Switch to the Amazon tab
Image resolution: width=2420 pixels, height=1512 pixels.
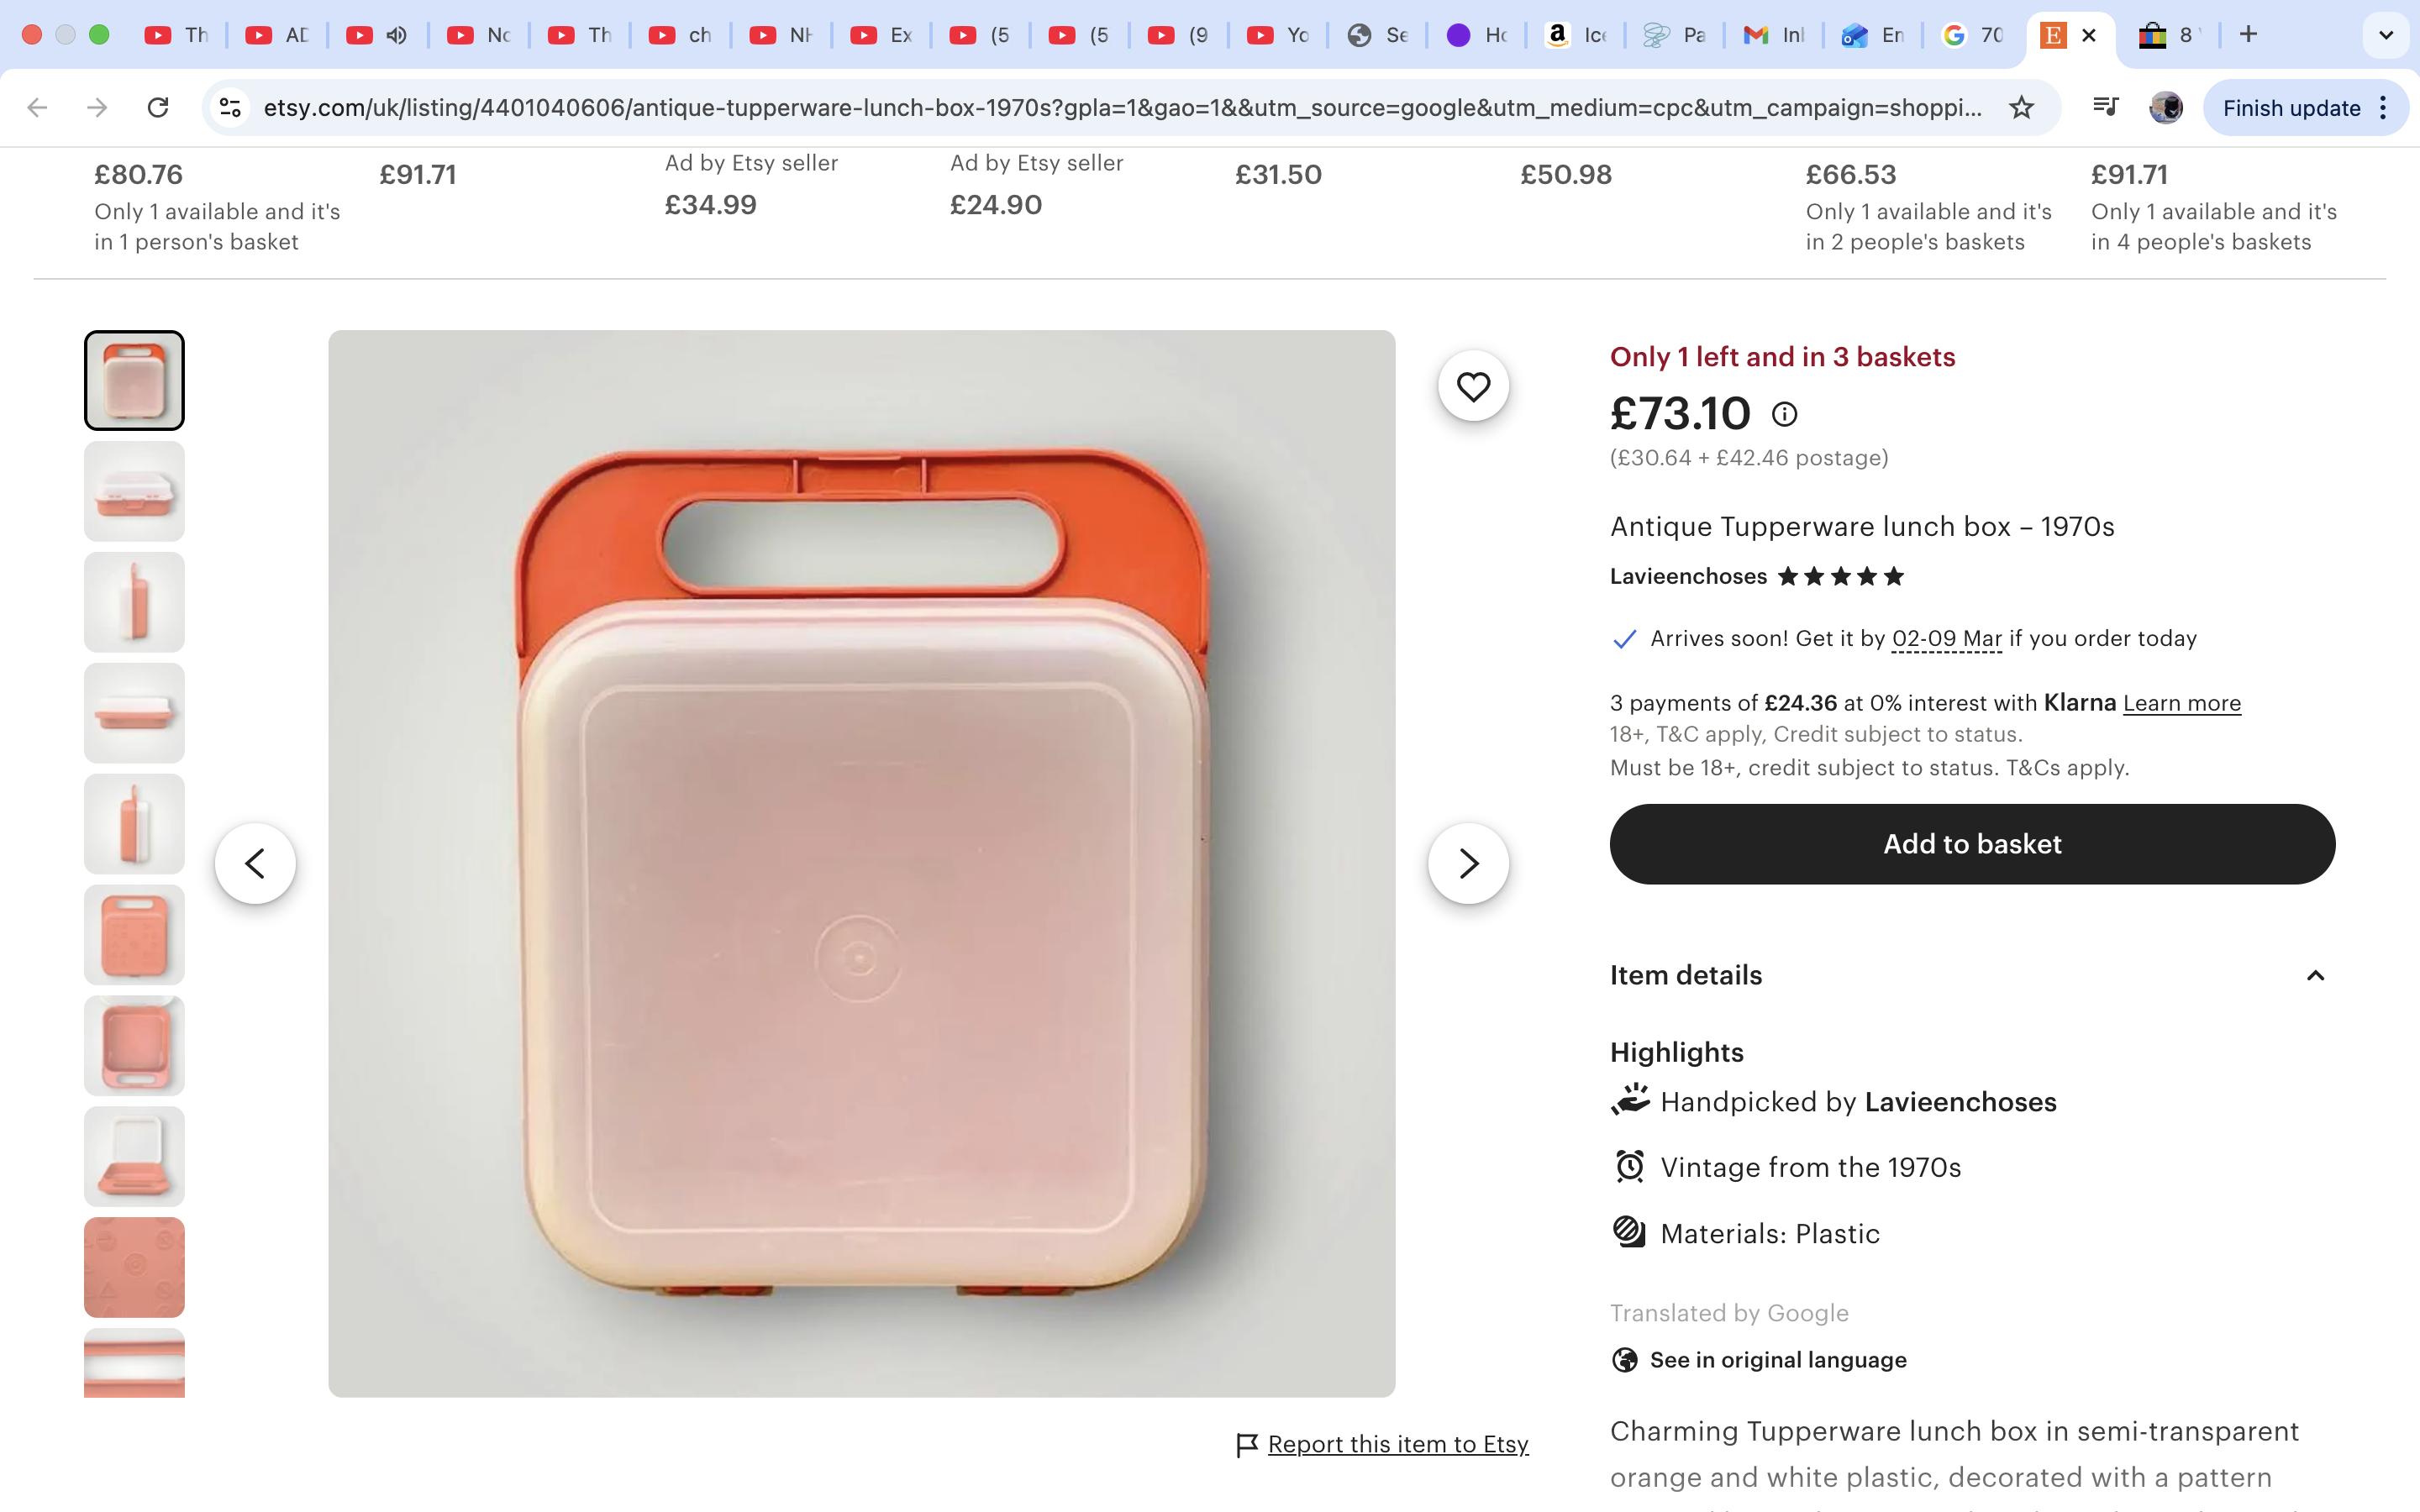(x=1575, y=35)
